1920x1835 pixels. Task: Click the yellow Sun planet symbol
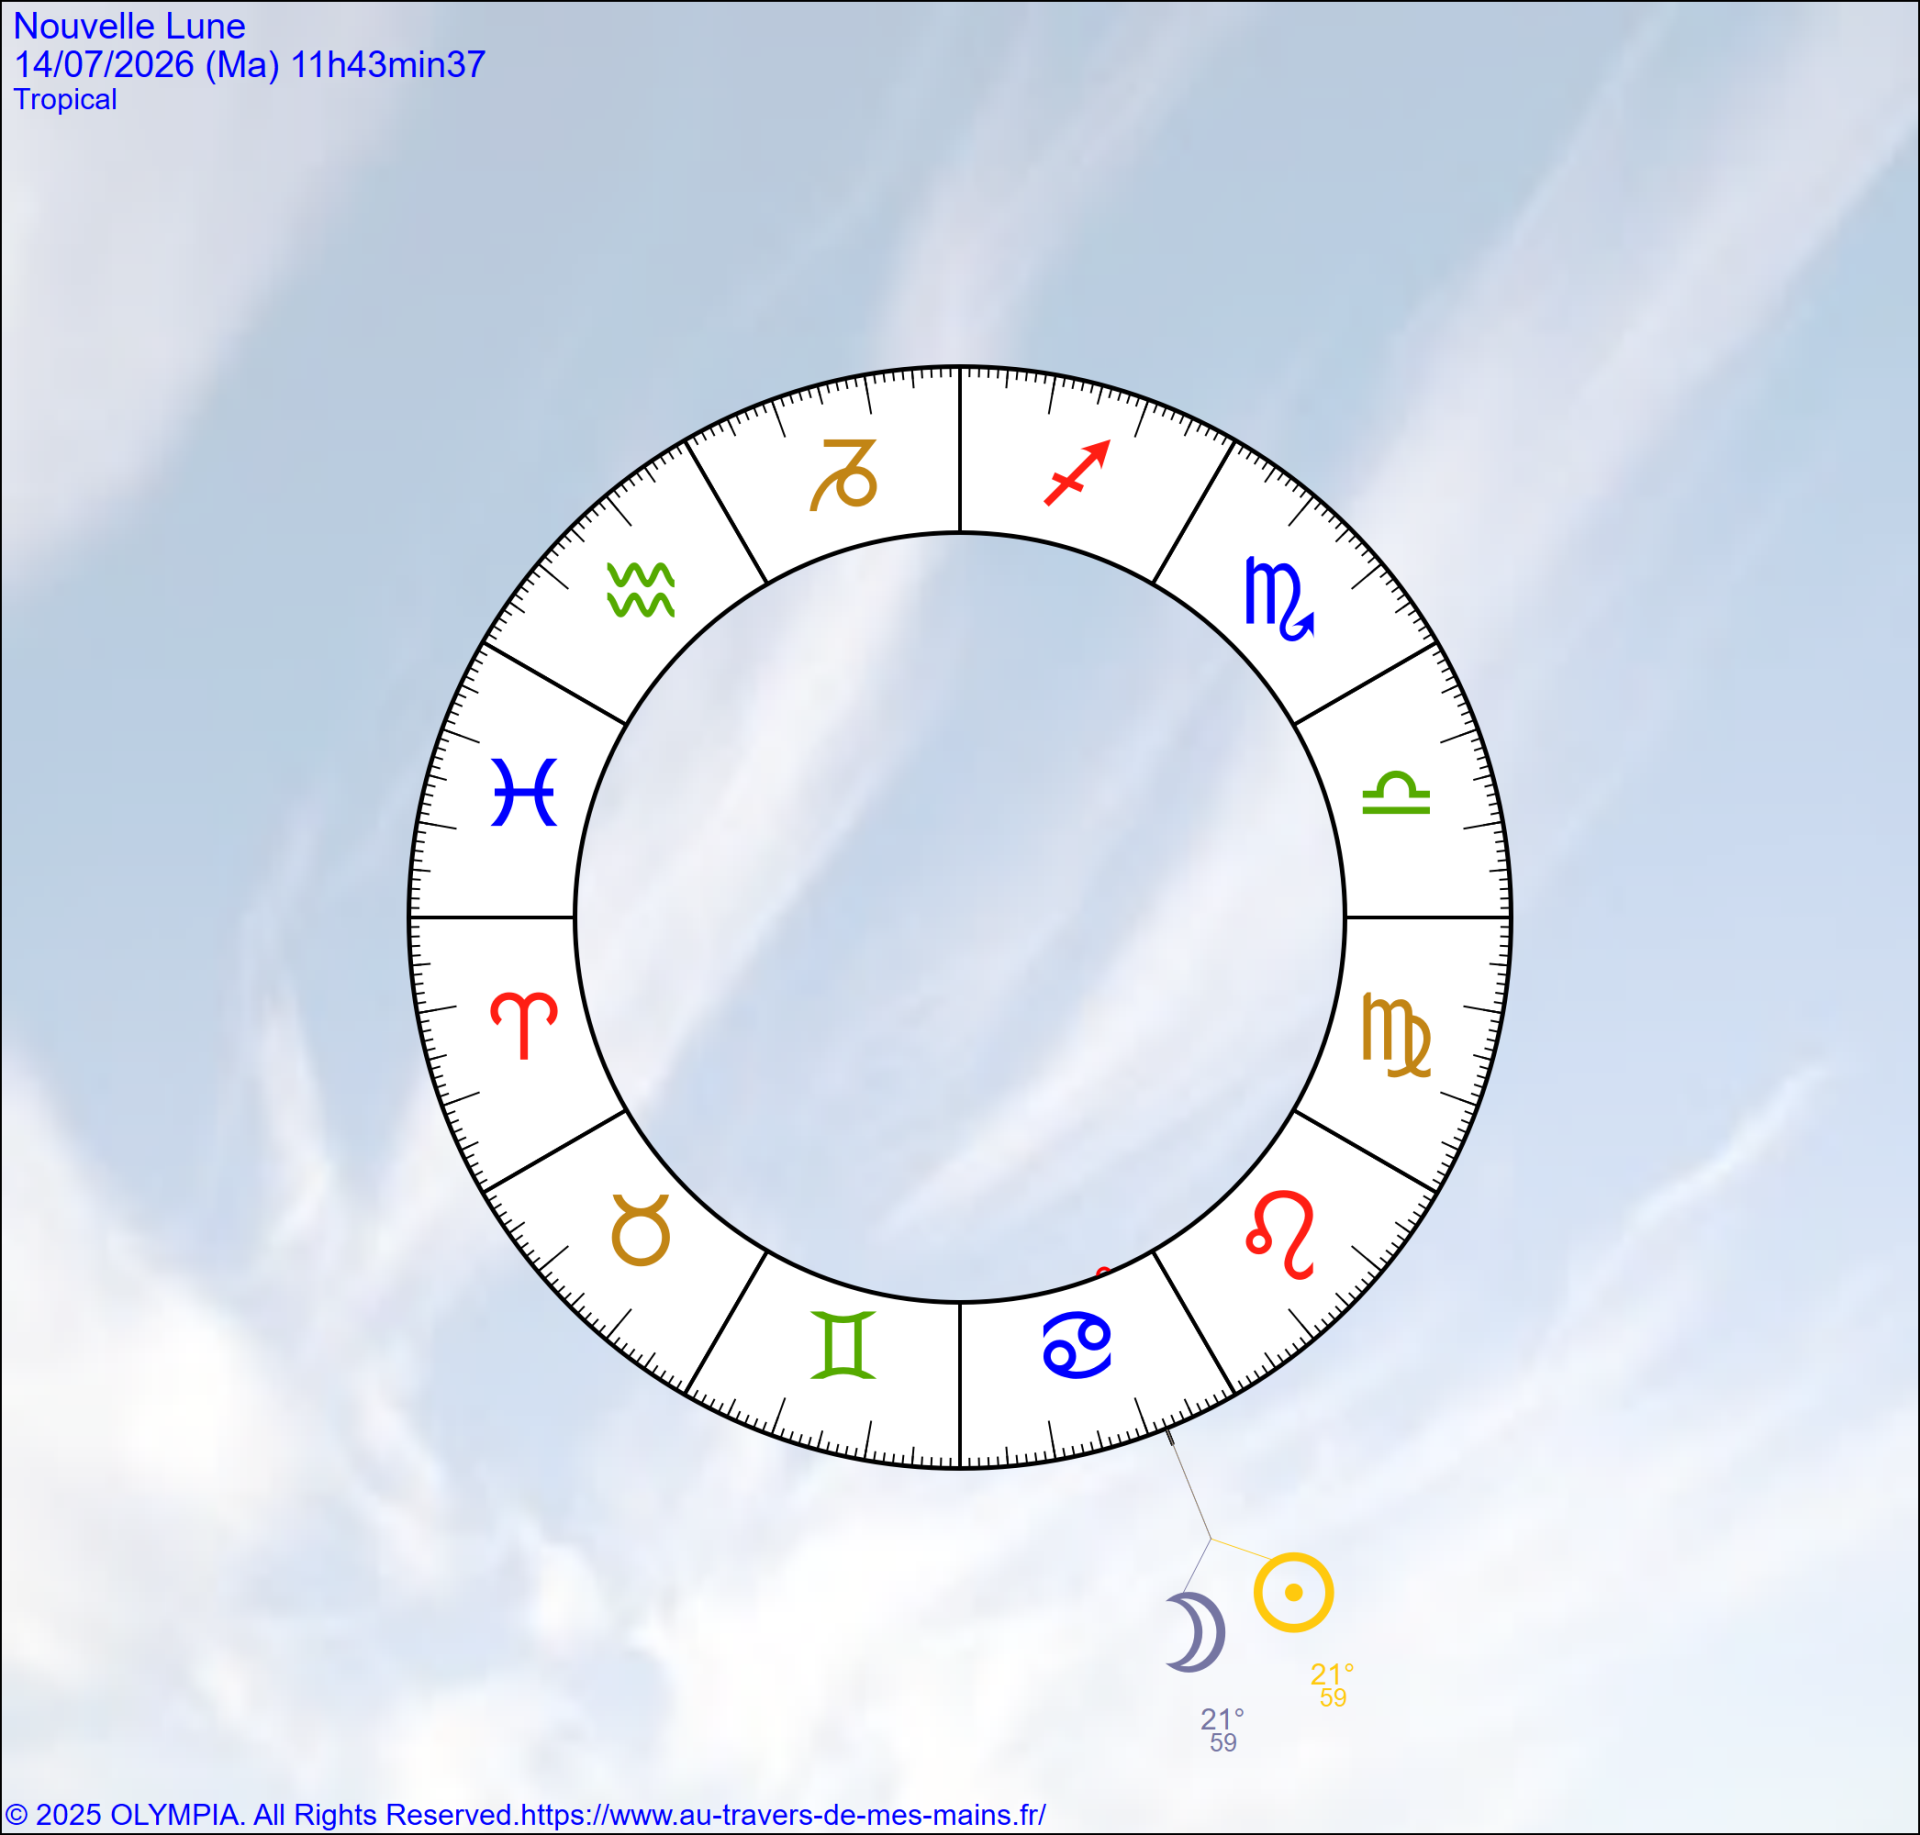click(x=1293, y=1592)
